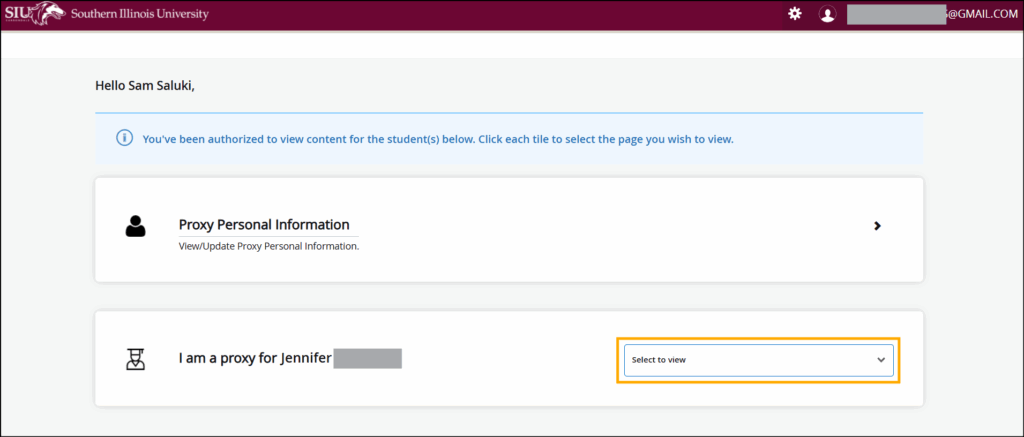This screenshot has width=1024, height=437.
Task: Click the 'Hello Sam Saluki' greeting
Action: coord(145,86)
